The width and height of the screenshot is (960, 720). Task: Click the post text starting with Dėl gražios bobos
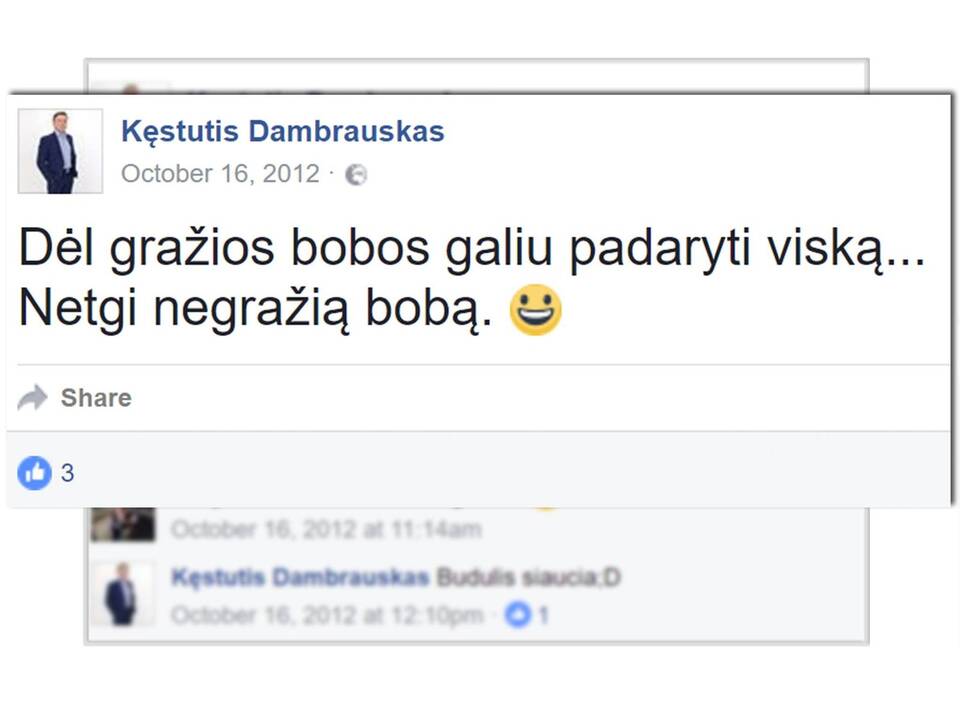point(471,279)
